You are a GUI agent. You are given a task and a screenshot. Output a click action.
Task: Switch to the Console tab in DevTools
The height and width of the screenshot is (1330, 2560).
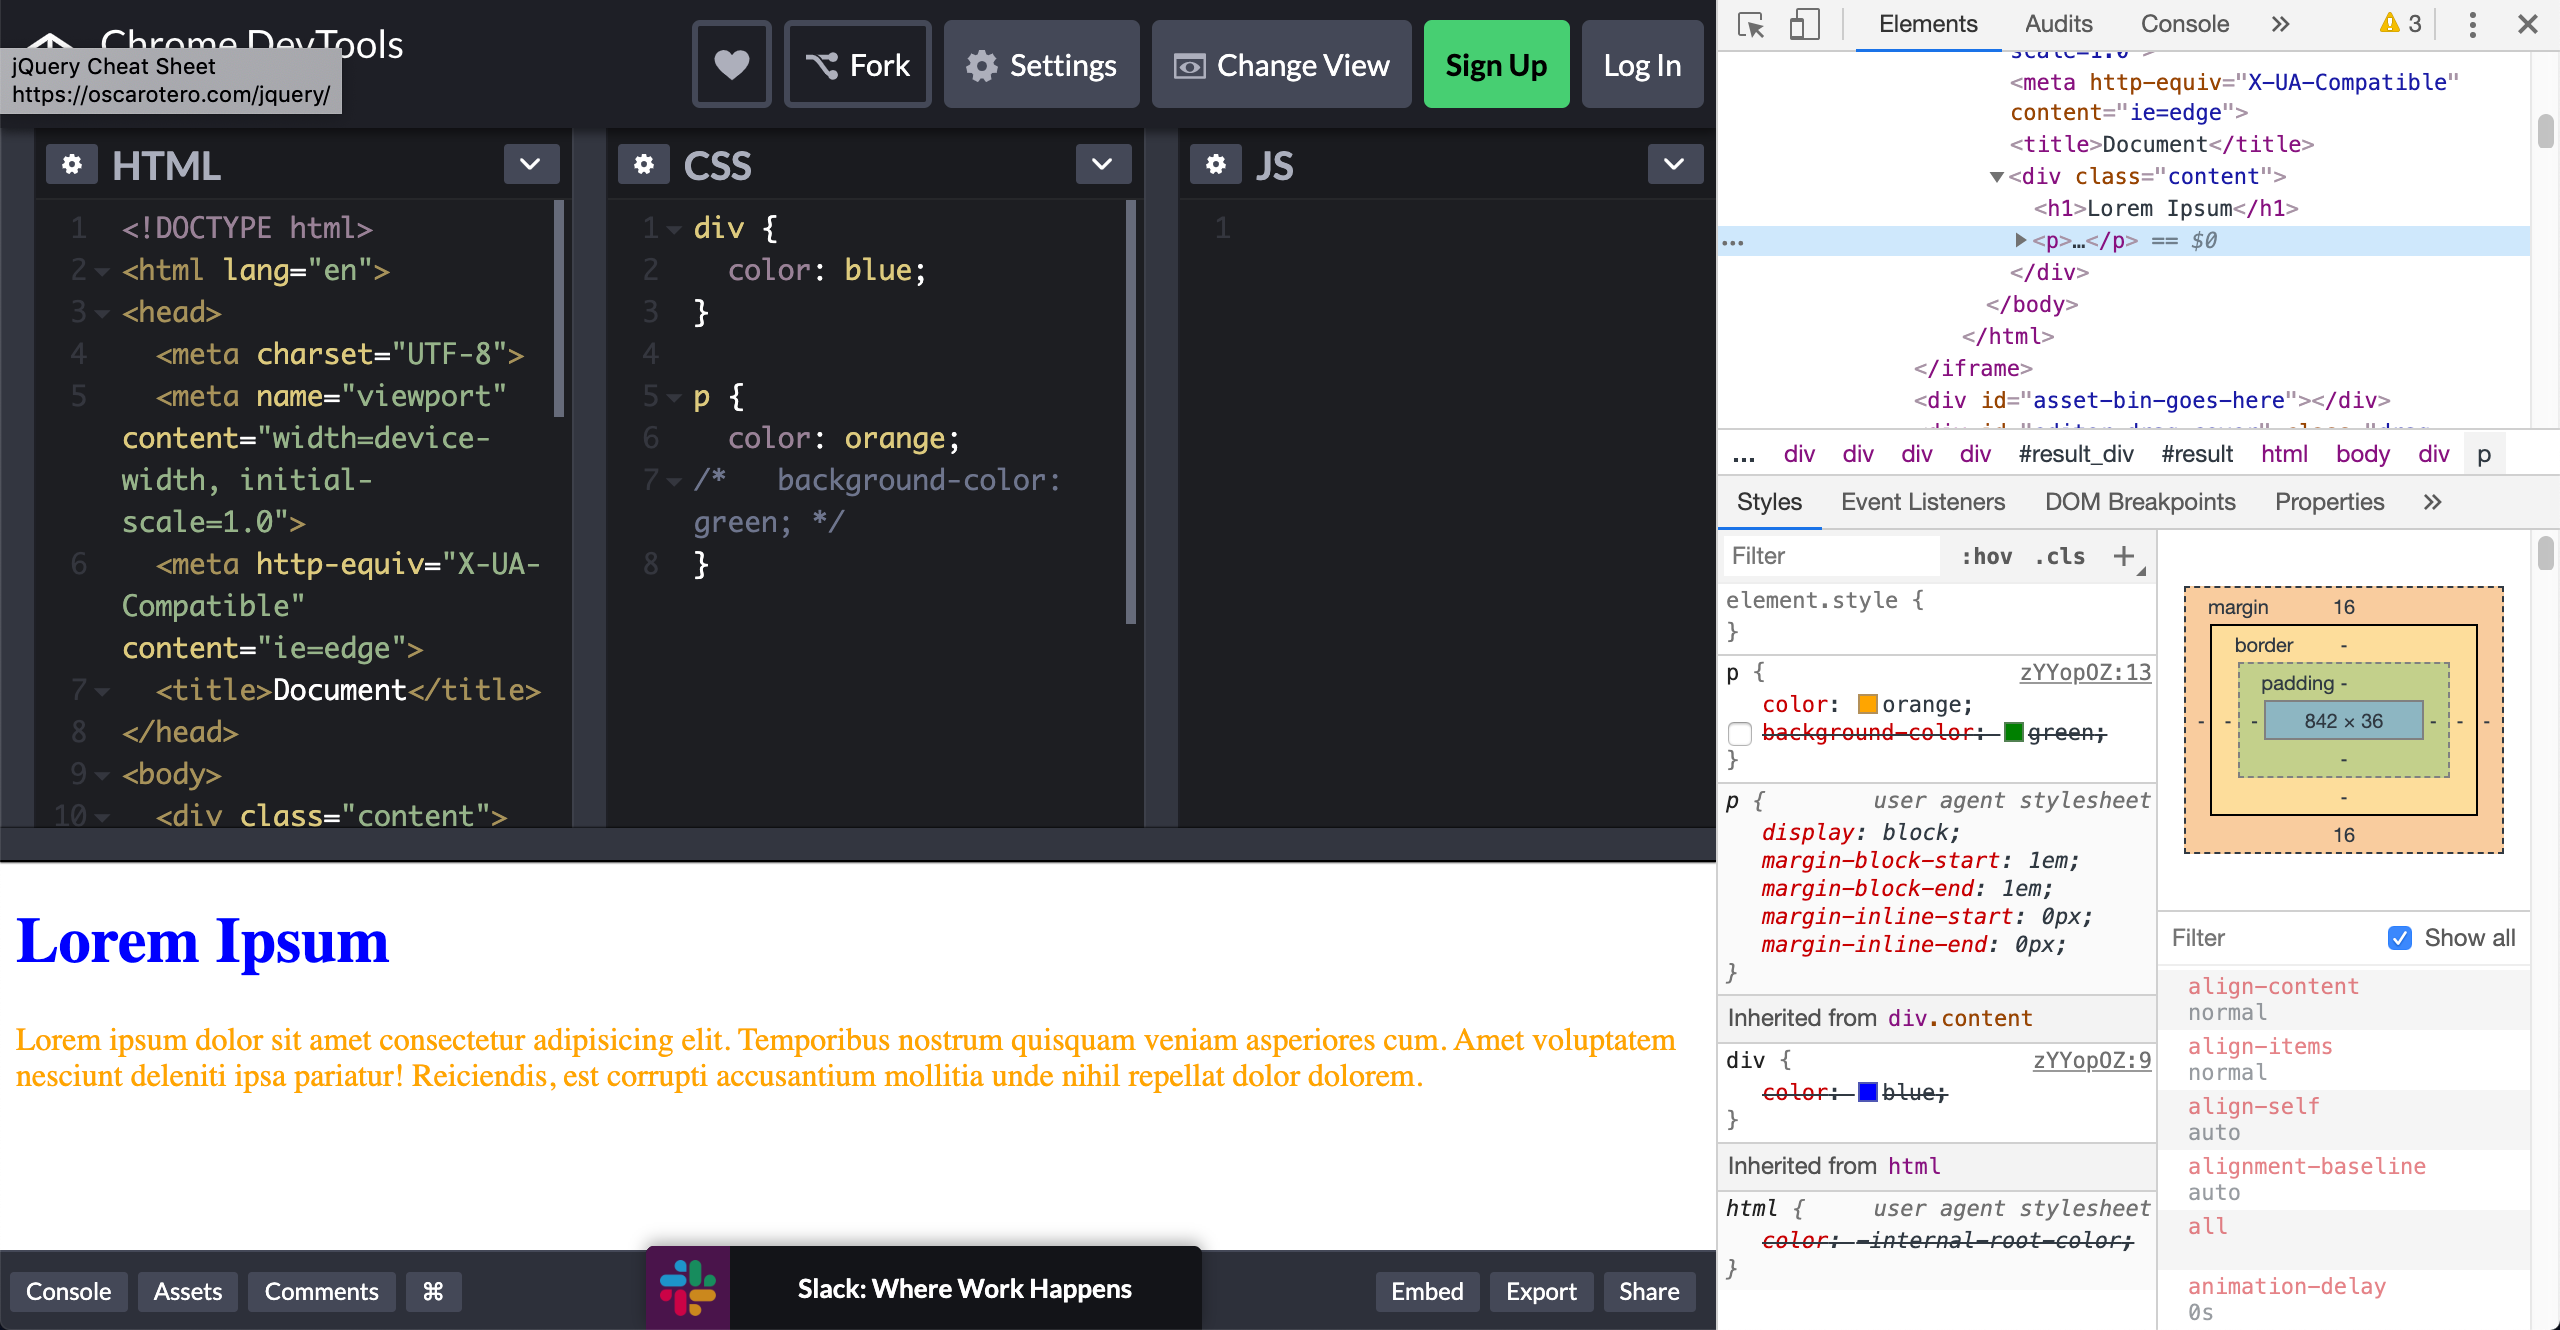pos(2184,23)
